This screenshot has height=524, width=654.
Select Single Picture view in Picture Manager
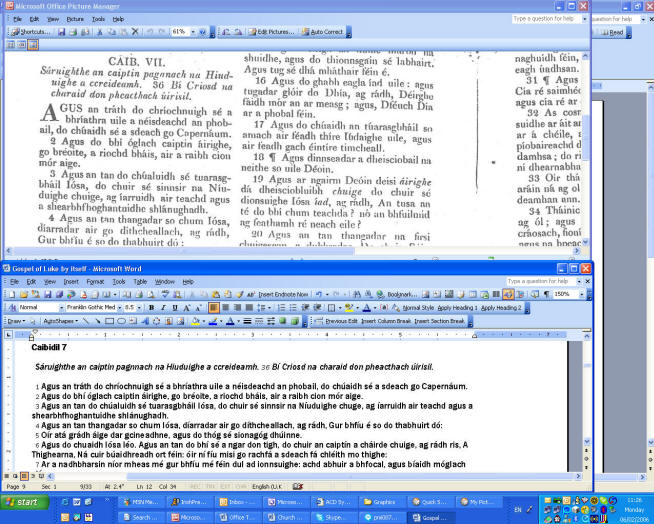click(x=33, y=45)
